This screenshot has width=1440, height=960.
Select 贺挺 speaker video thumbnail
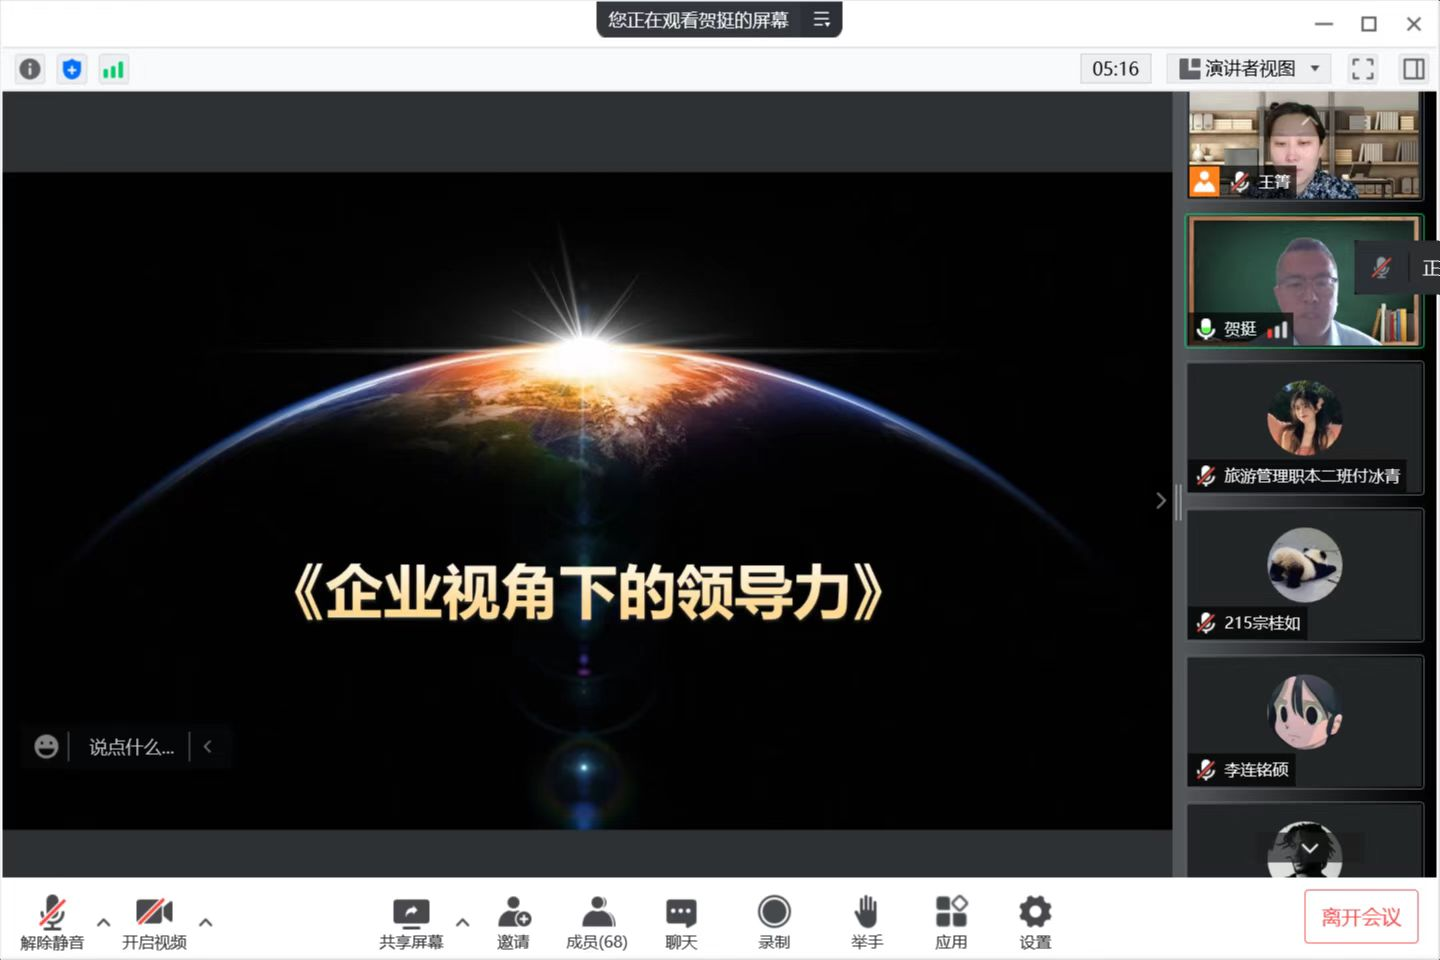1304,281
